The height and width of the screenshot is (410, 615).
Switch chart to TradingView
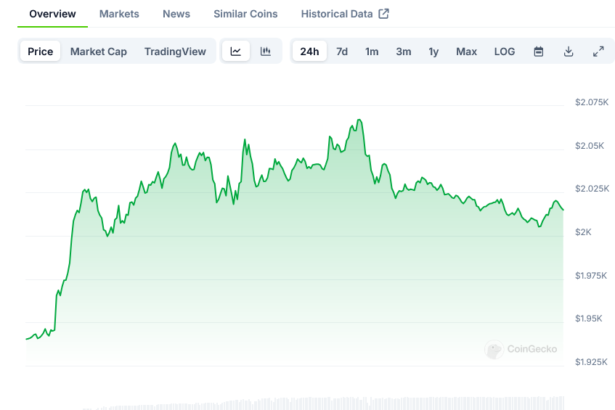click(174, 52)
